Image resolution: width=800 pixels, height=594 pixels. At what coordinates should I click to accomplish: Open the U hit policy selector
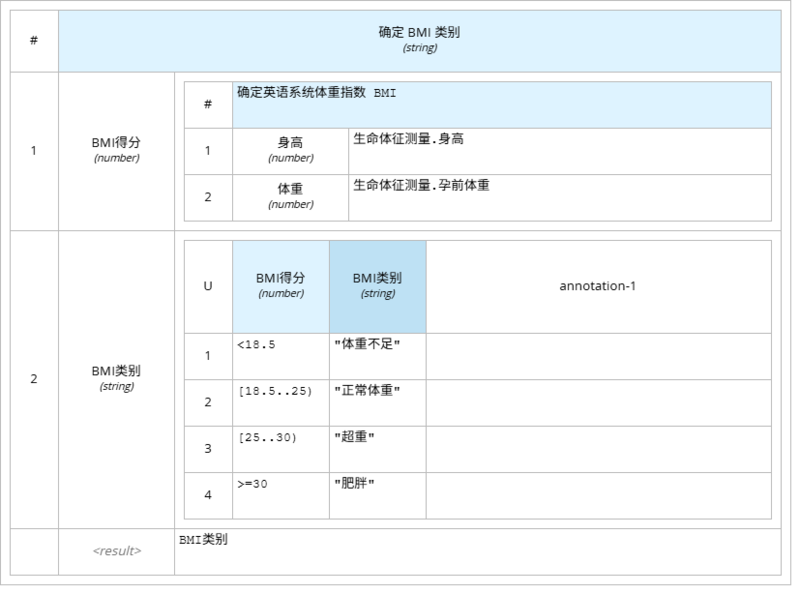[x=208, y=286]
